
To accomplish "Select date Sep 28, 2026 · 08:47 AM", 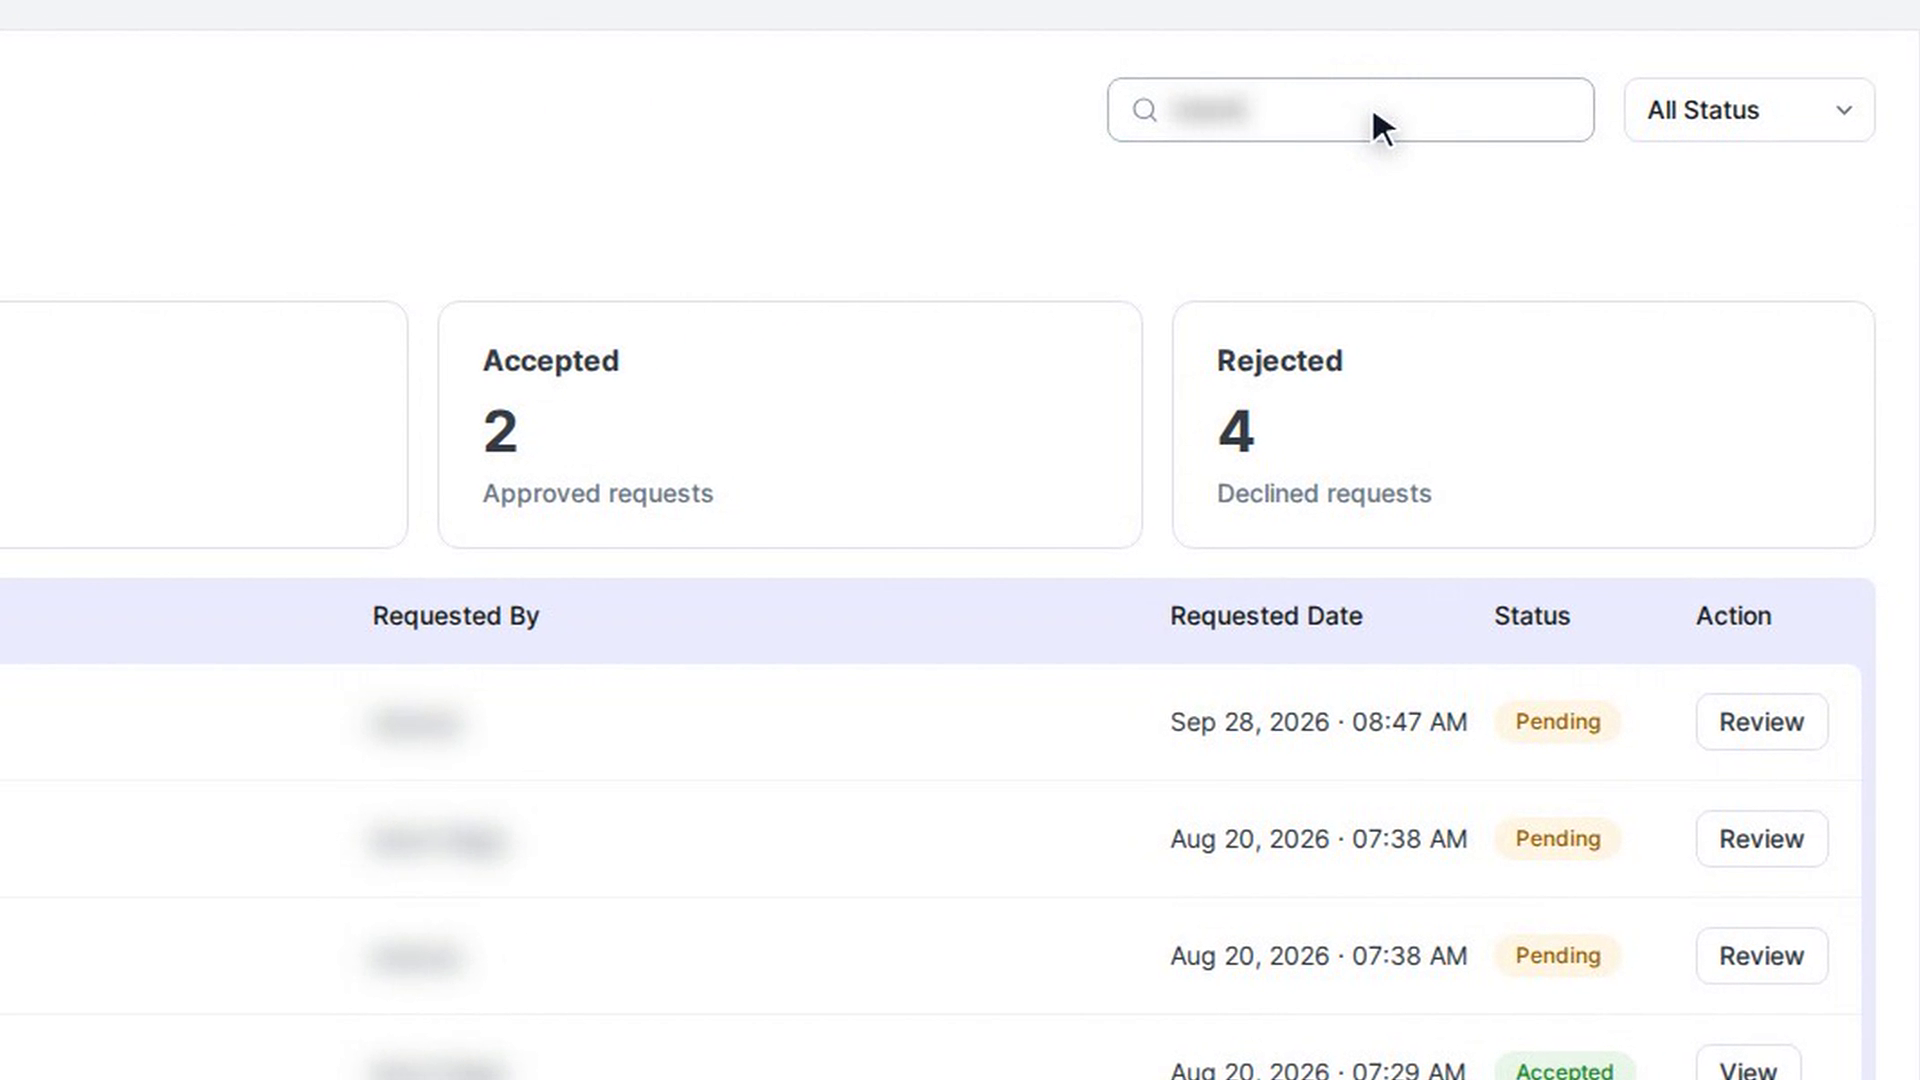I will [x=1318, y=722].
